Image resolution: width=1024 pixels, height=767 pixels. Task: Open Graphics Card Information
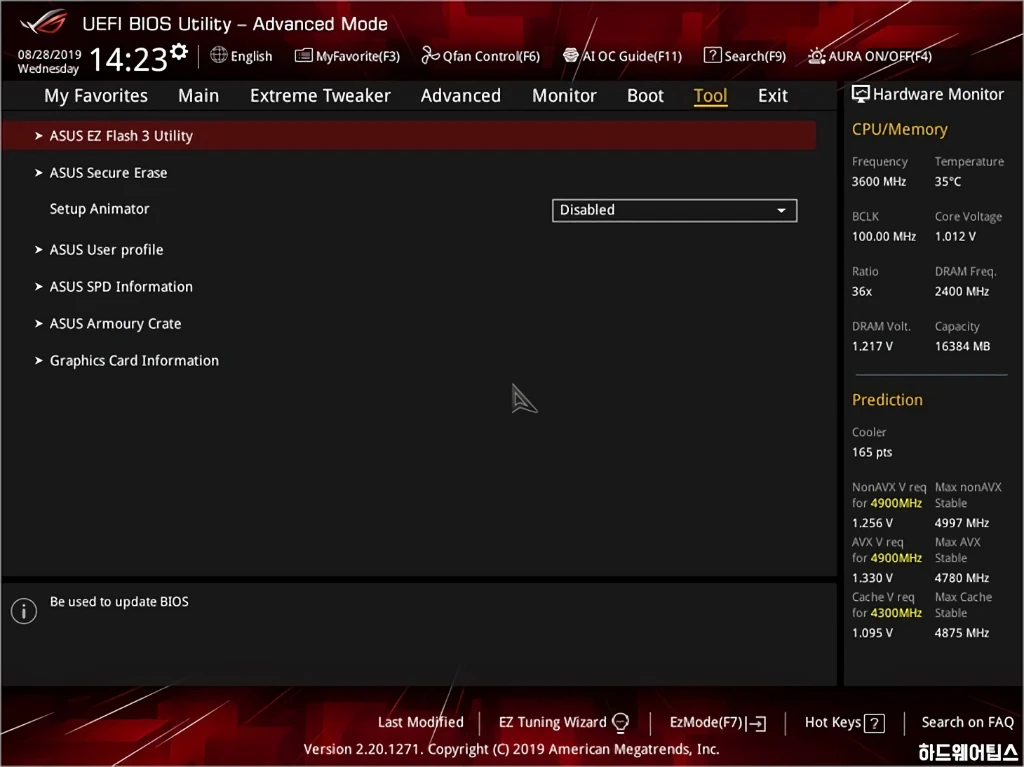134,361
